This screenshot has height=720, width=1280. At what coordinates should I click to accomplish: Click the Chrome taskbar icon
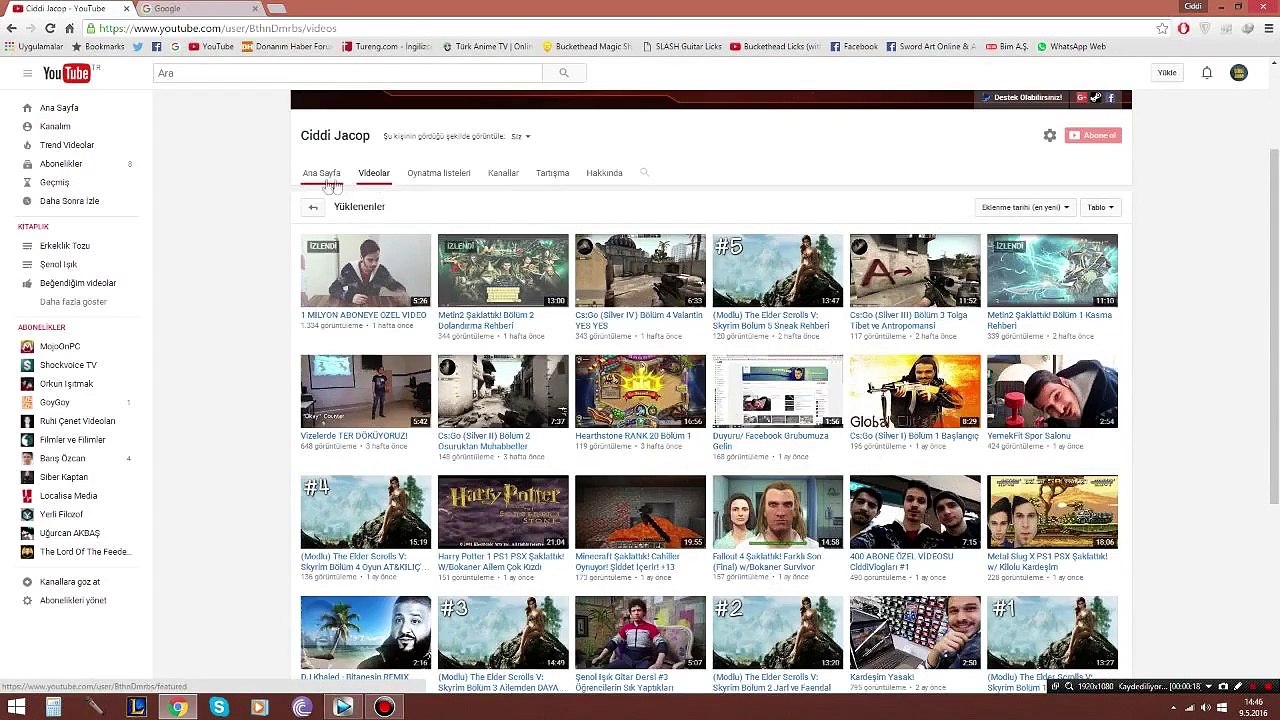point(178,707)
